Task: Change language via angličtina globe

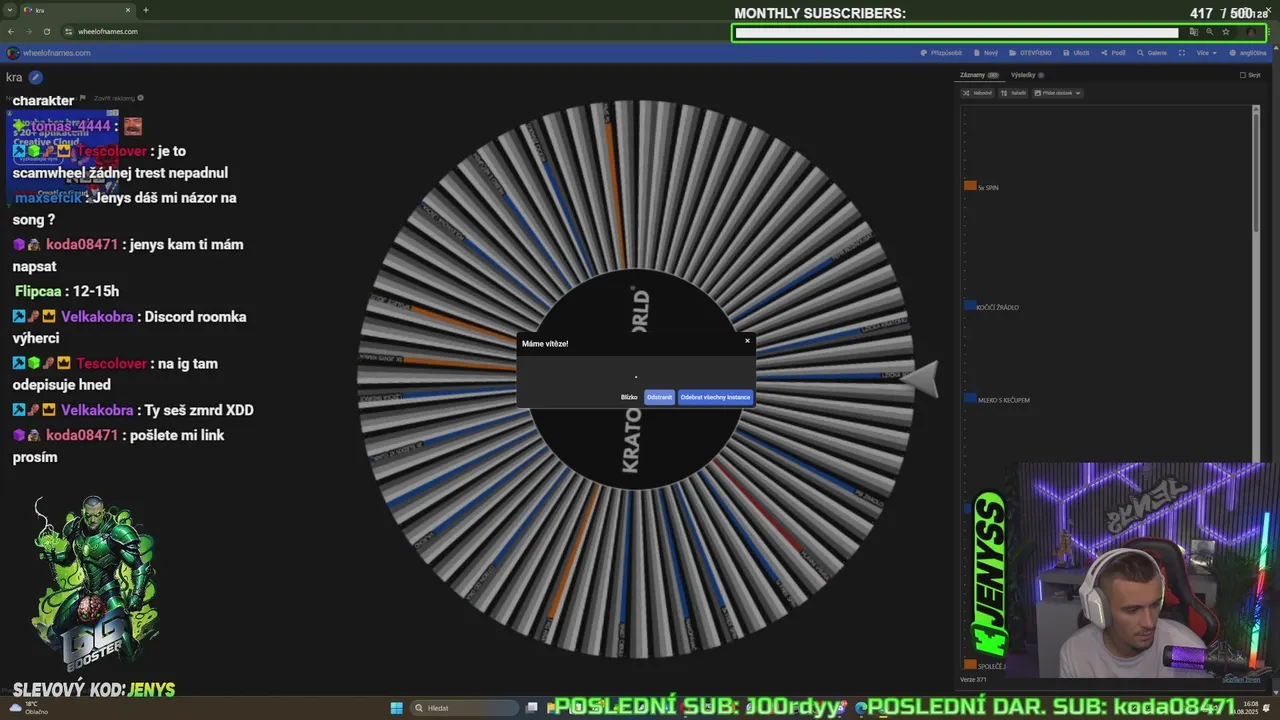Action: (1248, 53)
